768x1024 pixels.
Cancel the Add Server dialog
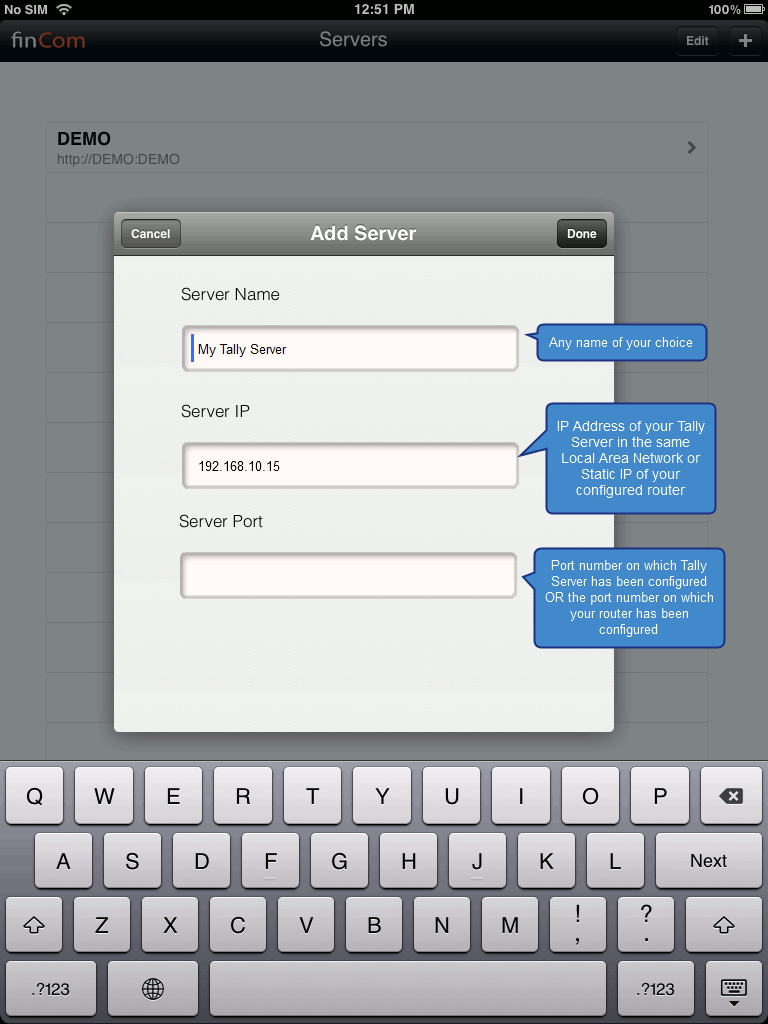coord(150,234)
